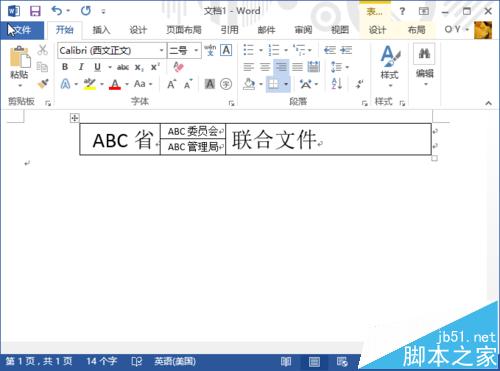Select the Clear Formatting eraser icon
Screen dimensions: 500x371
[x=179, y=67]
